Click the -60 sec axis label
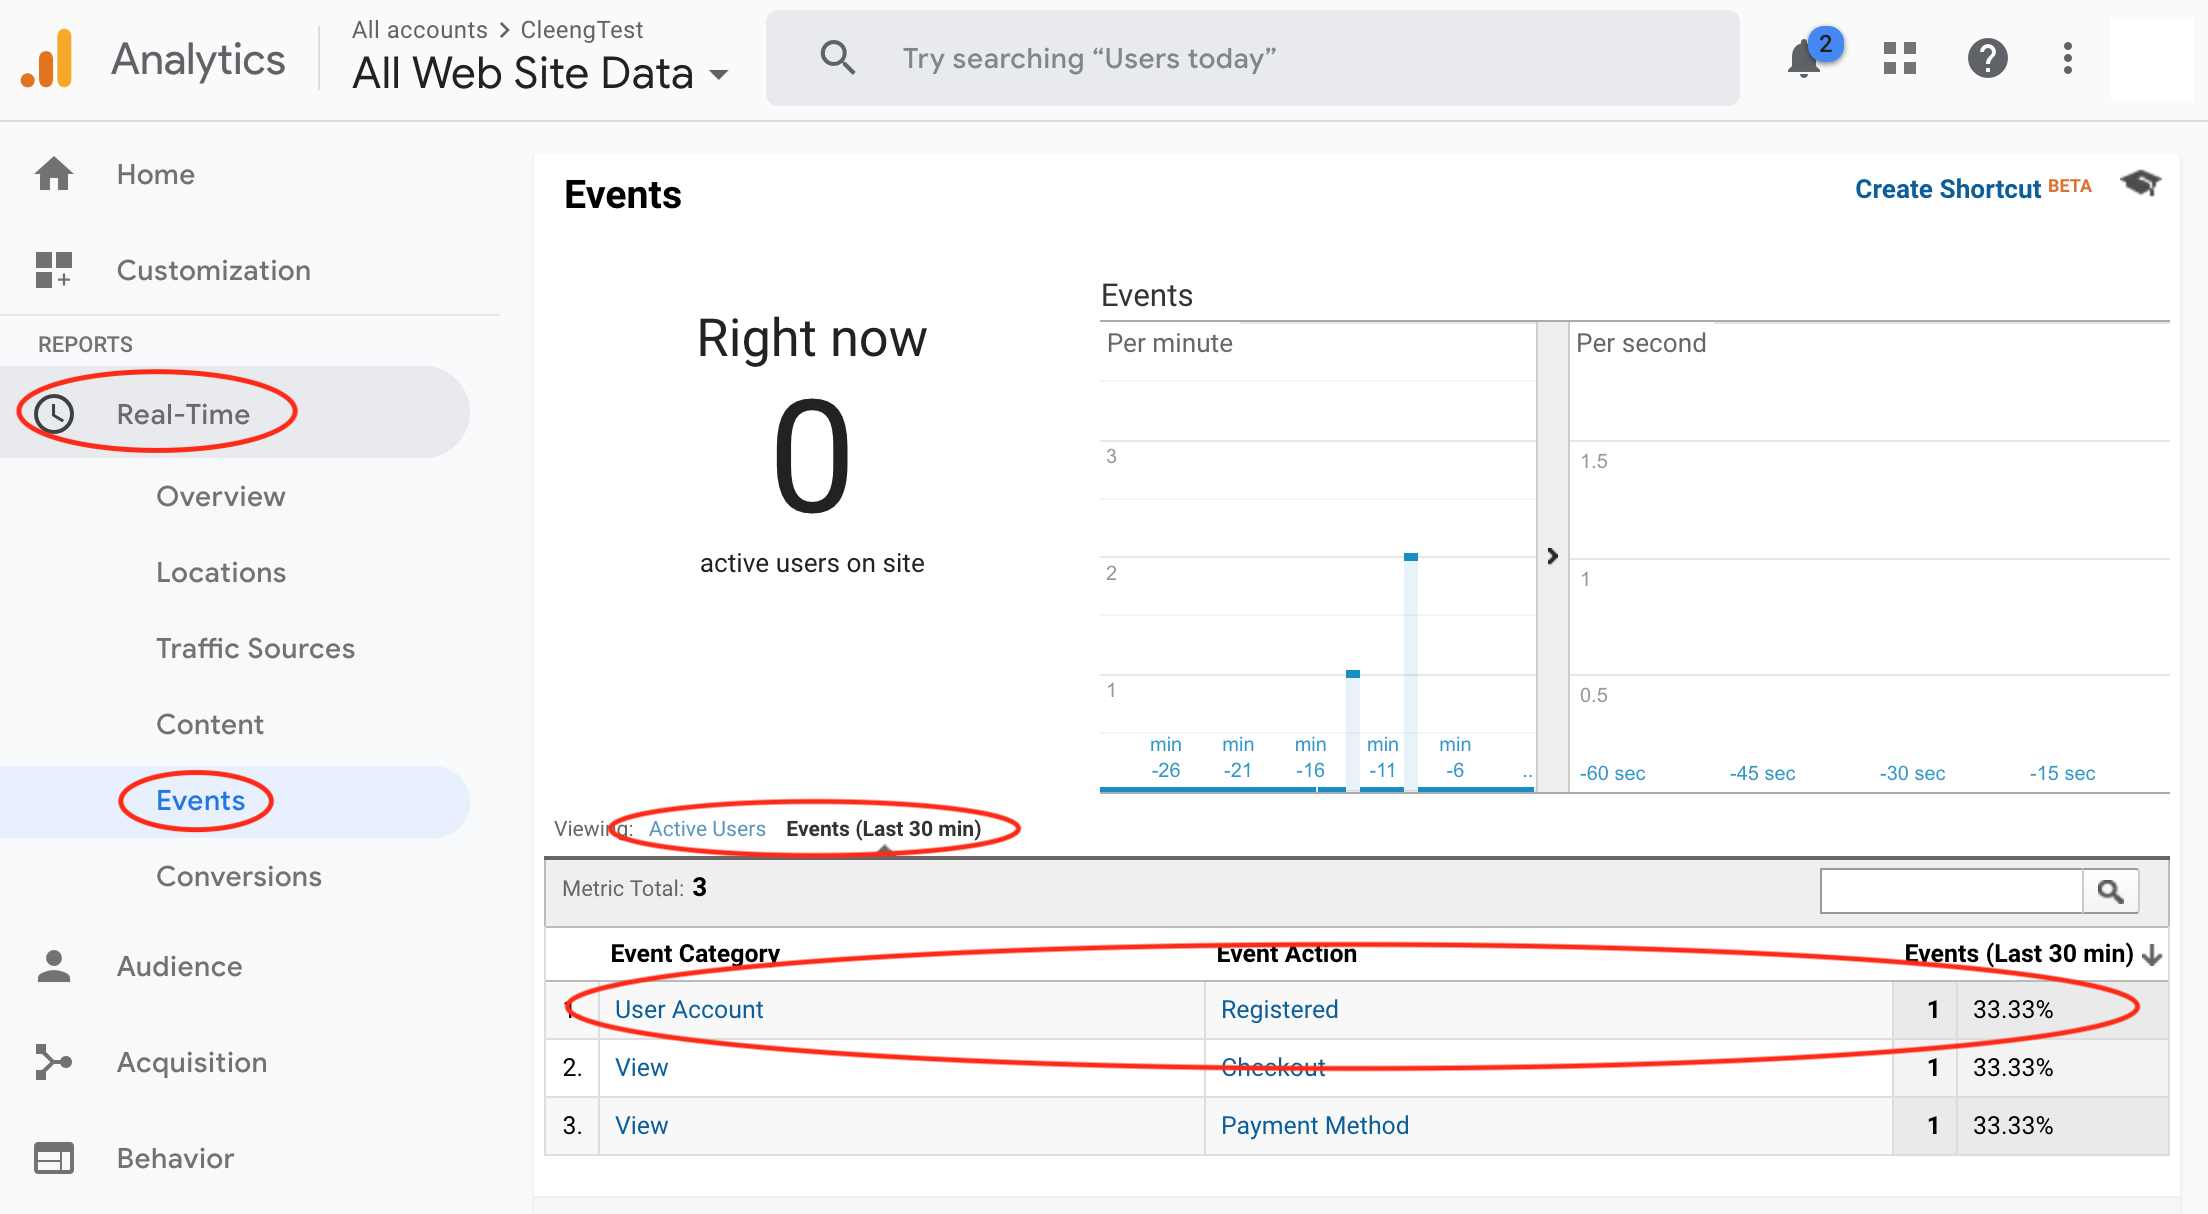 click(x=1612, y=773)
